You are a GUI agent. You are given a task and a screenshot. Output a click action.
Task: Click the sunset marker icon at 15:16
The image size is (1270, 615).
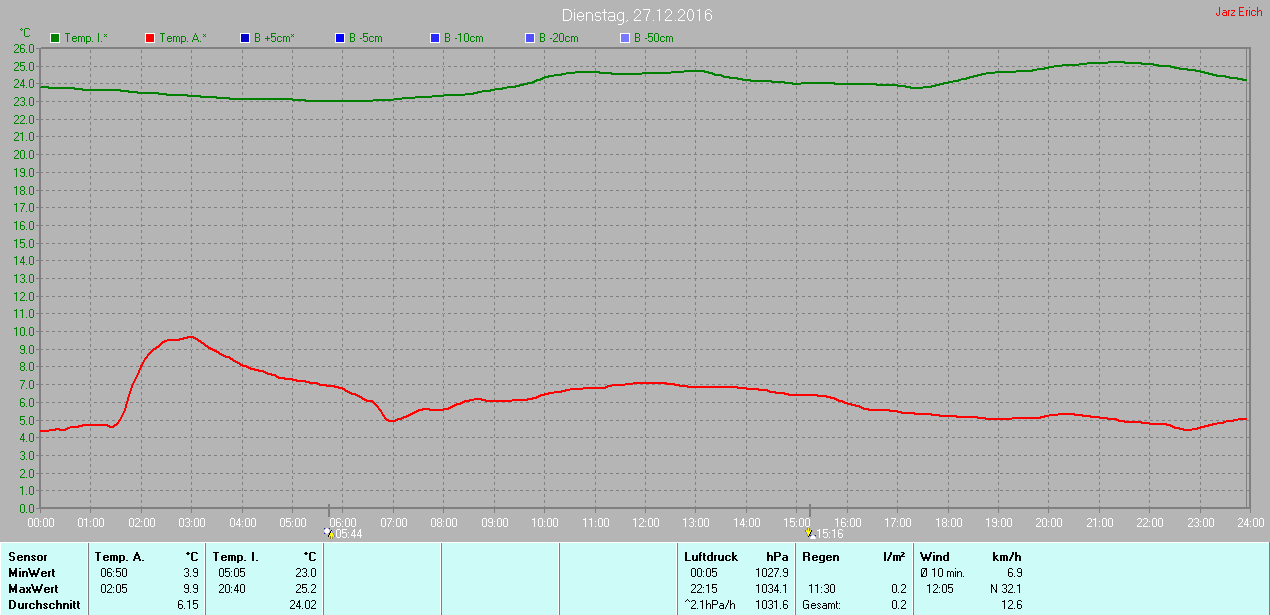coord(810,534)
